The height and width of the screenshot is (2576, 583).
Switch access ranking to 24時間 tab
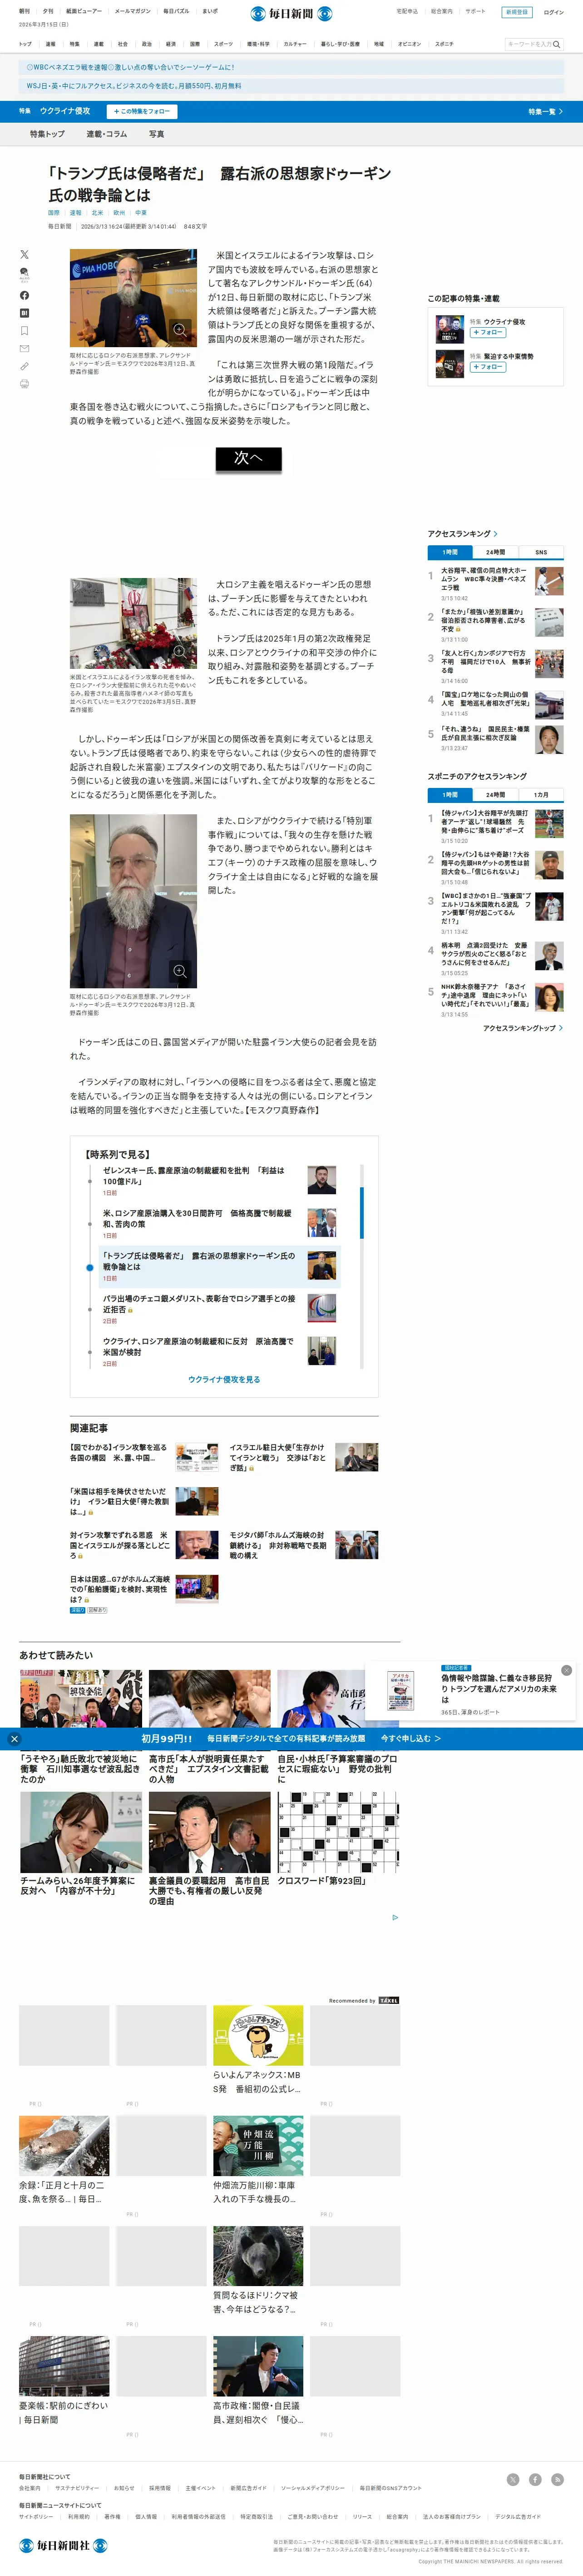point(495,552)
